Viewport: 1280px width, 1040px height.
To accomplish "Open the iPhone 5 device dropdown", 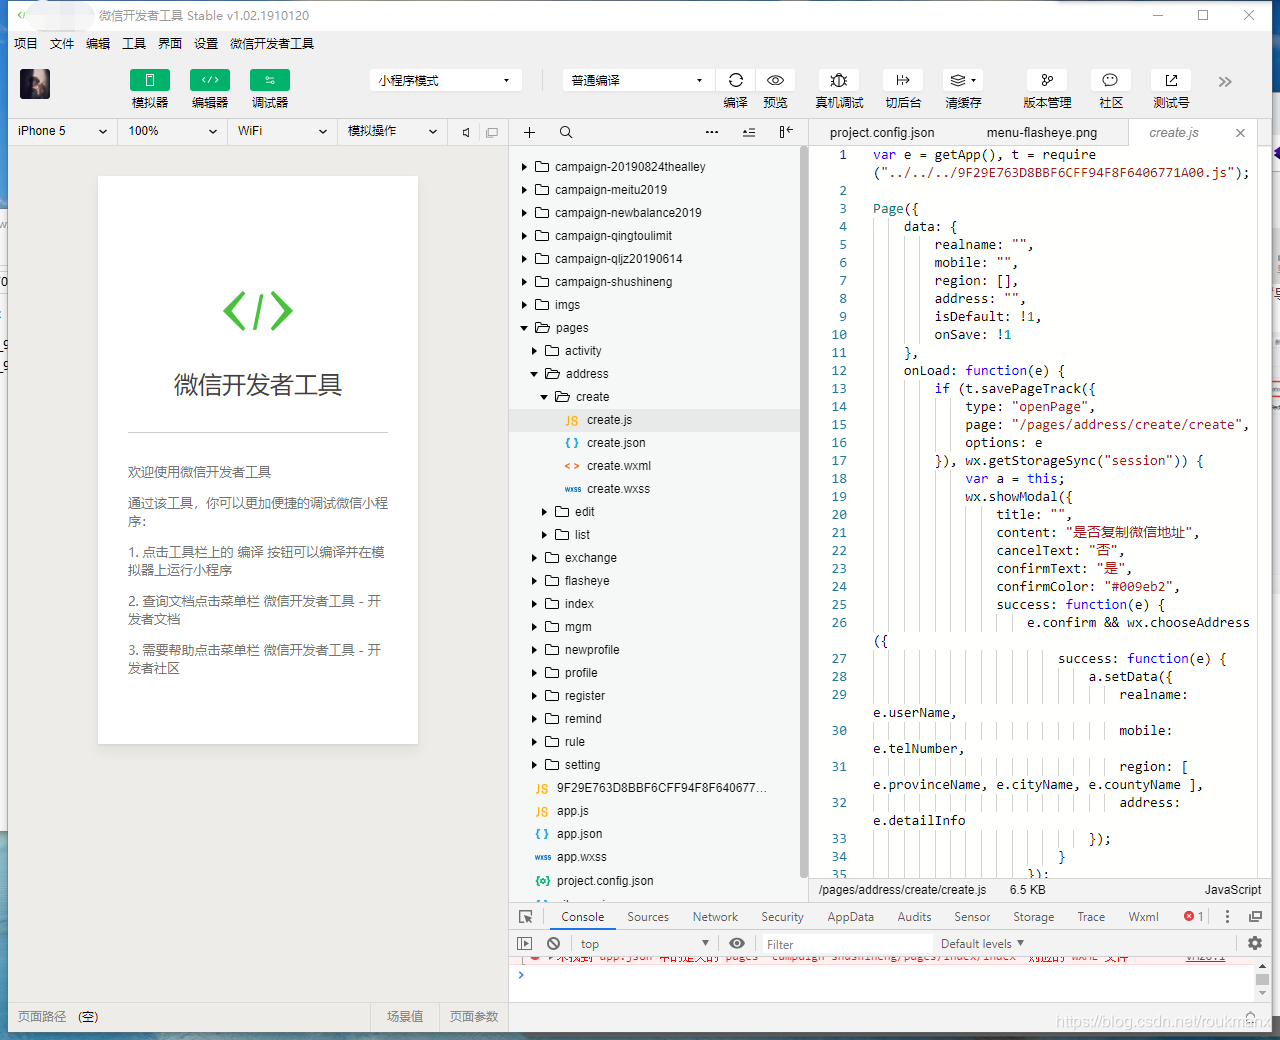I will click(x=62, y=131).
